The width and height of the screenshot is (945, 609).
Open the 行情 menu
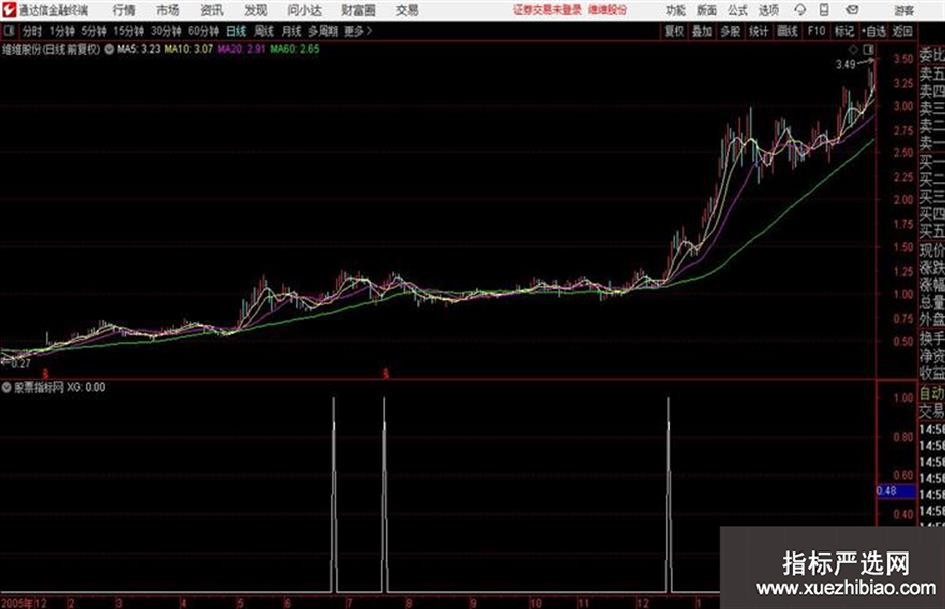click(x=124, y=10)
